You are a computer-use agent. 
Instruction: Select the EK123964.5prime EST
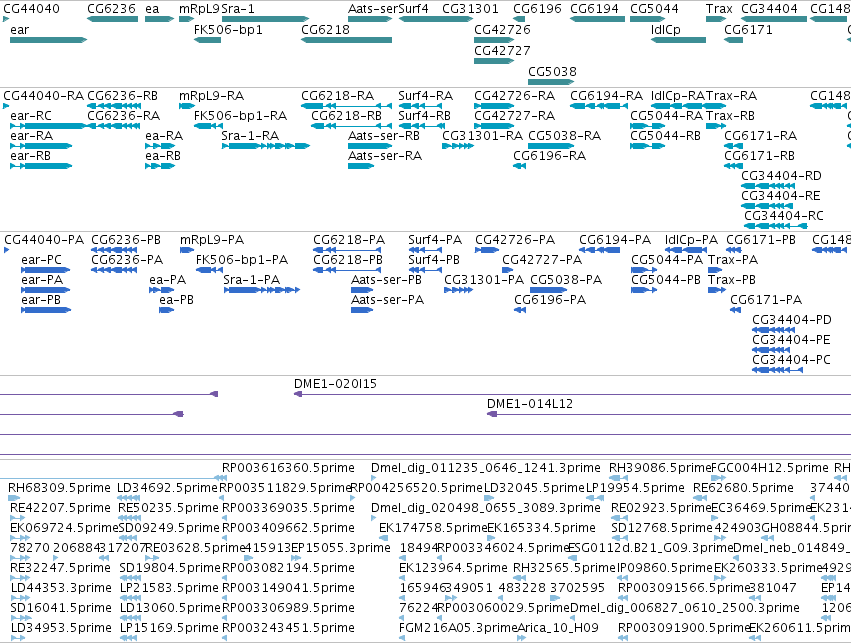tap(402, 577)
